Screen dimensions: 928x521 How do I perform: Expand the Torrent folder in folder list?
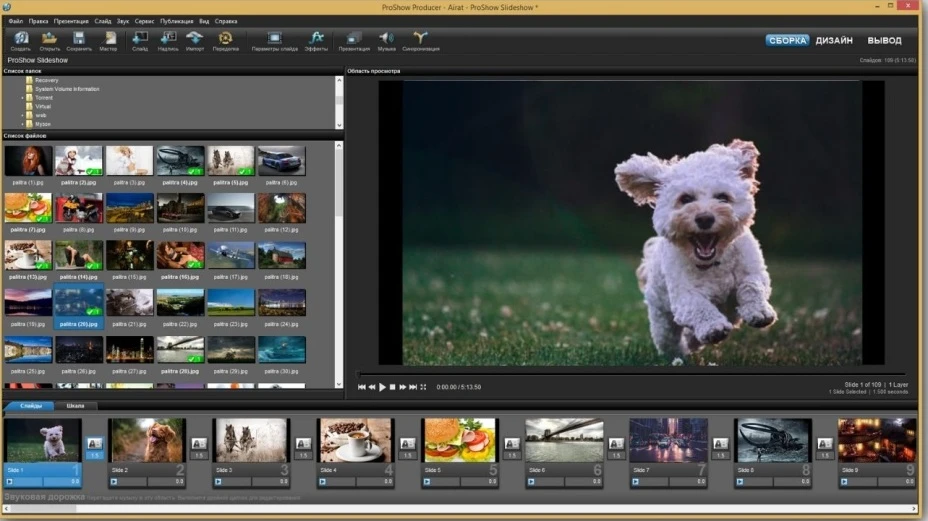pos(22,98)
